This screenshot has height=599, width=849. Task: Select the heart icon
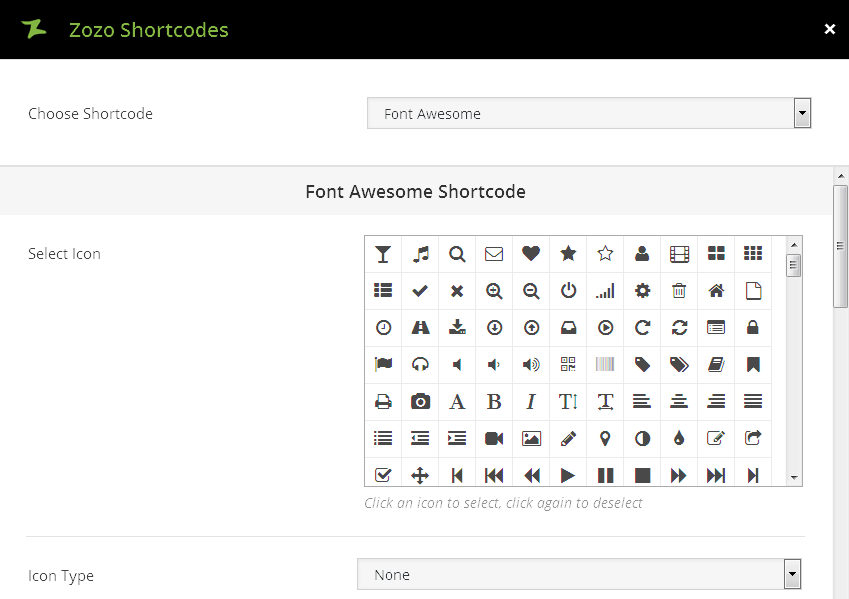pyautogui.click(x=531, y=254)
